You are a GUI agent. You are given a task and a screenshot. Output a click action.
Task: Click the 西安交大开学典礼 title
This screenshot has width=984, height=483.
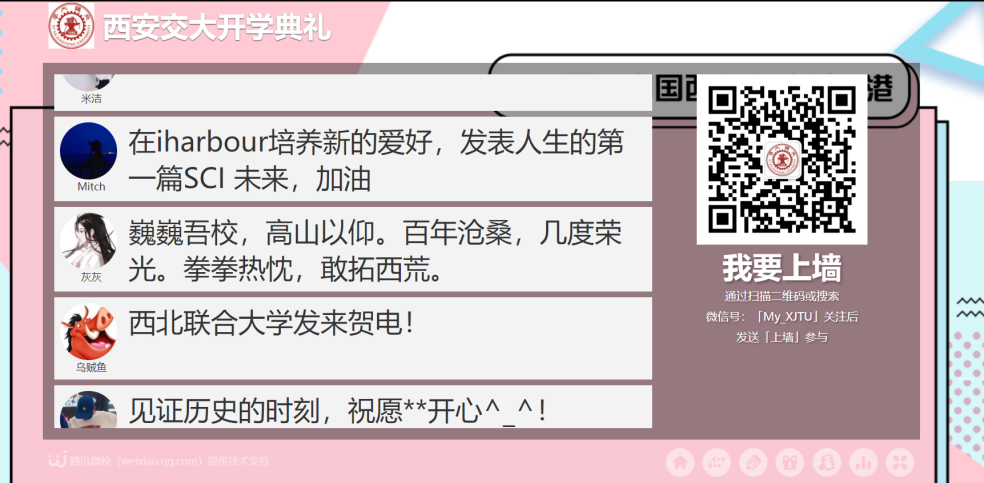coord(217,28)
